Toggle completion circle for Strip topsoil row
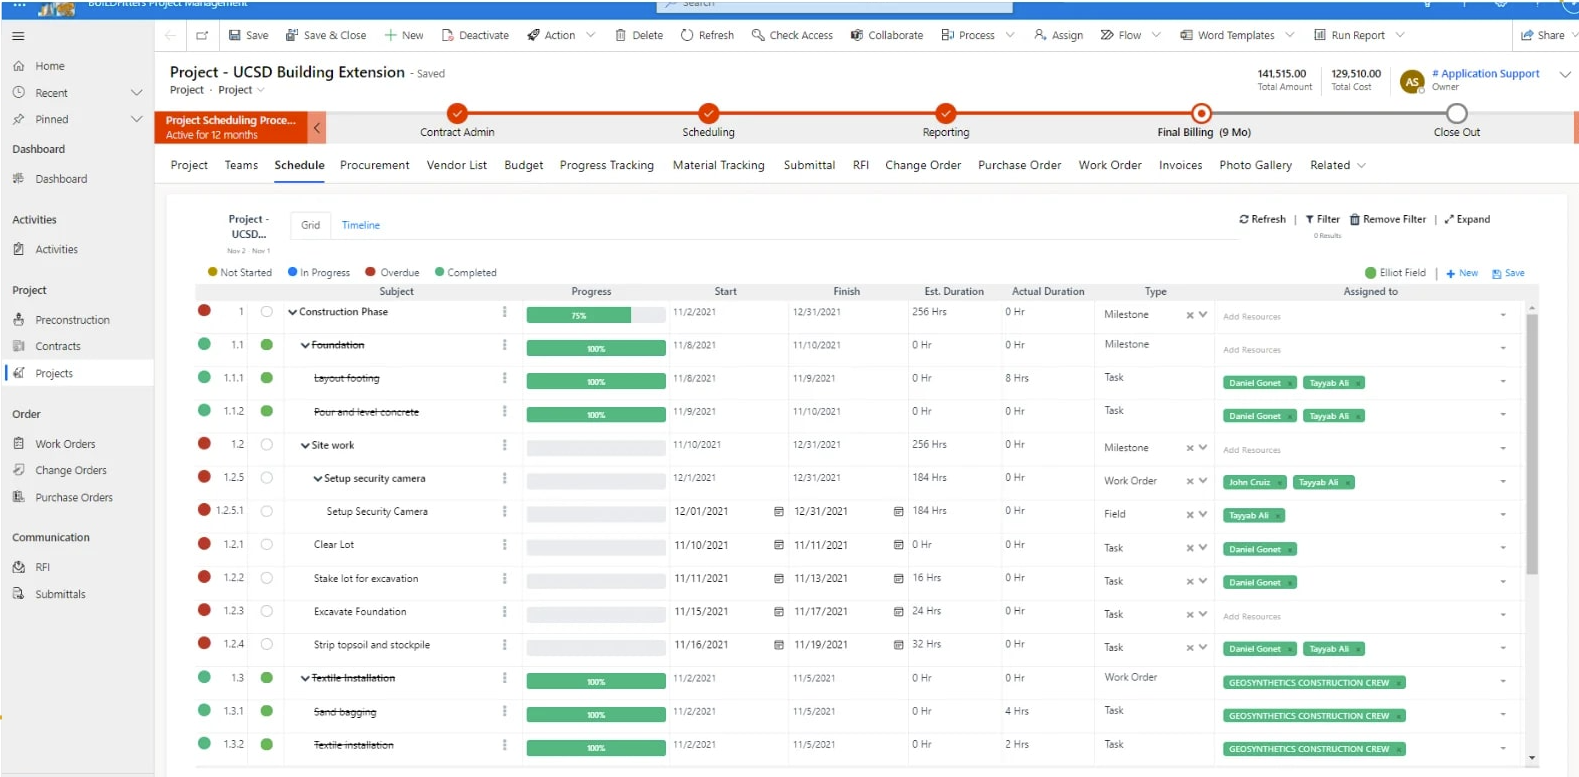Image resolution: width=1579 pixels, height=777 pixels. pos(267,645)
